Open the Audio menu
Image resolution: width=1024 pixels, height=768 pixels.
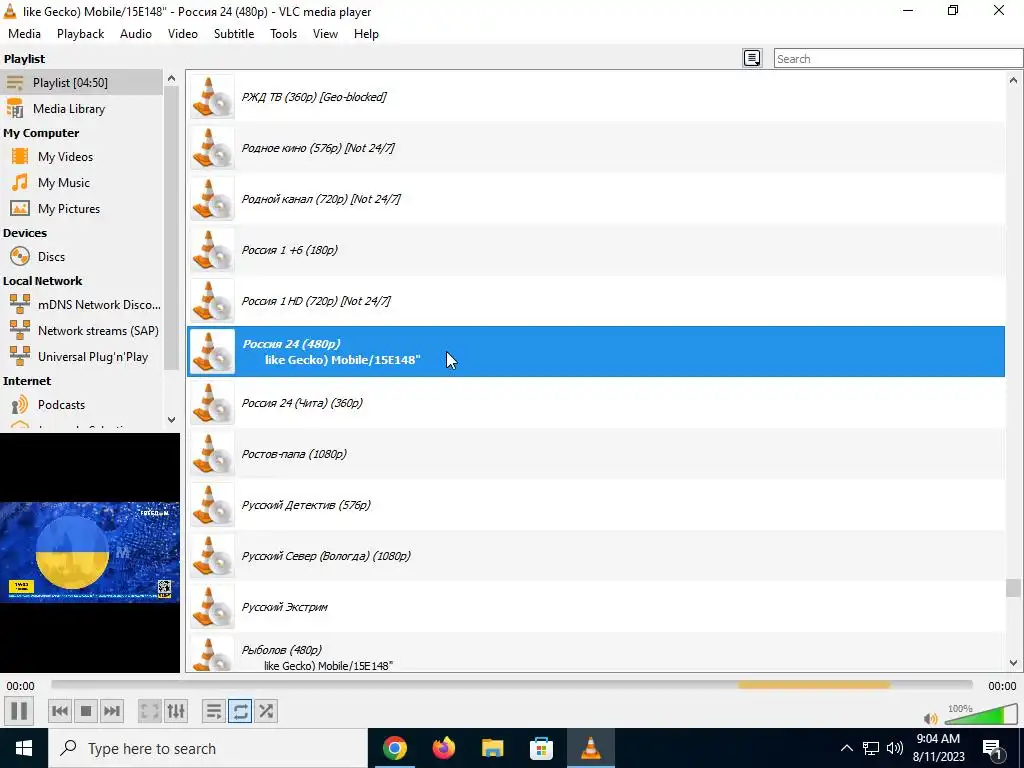(136, 34)
